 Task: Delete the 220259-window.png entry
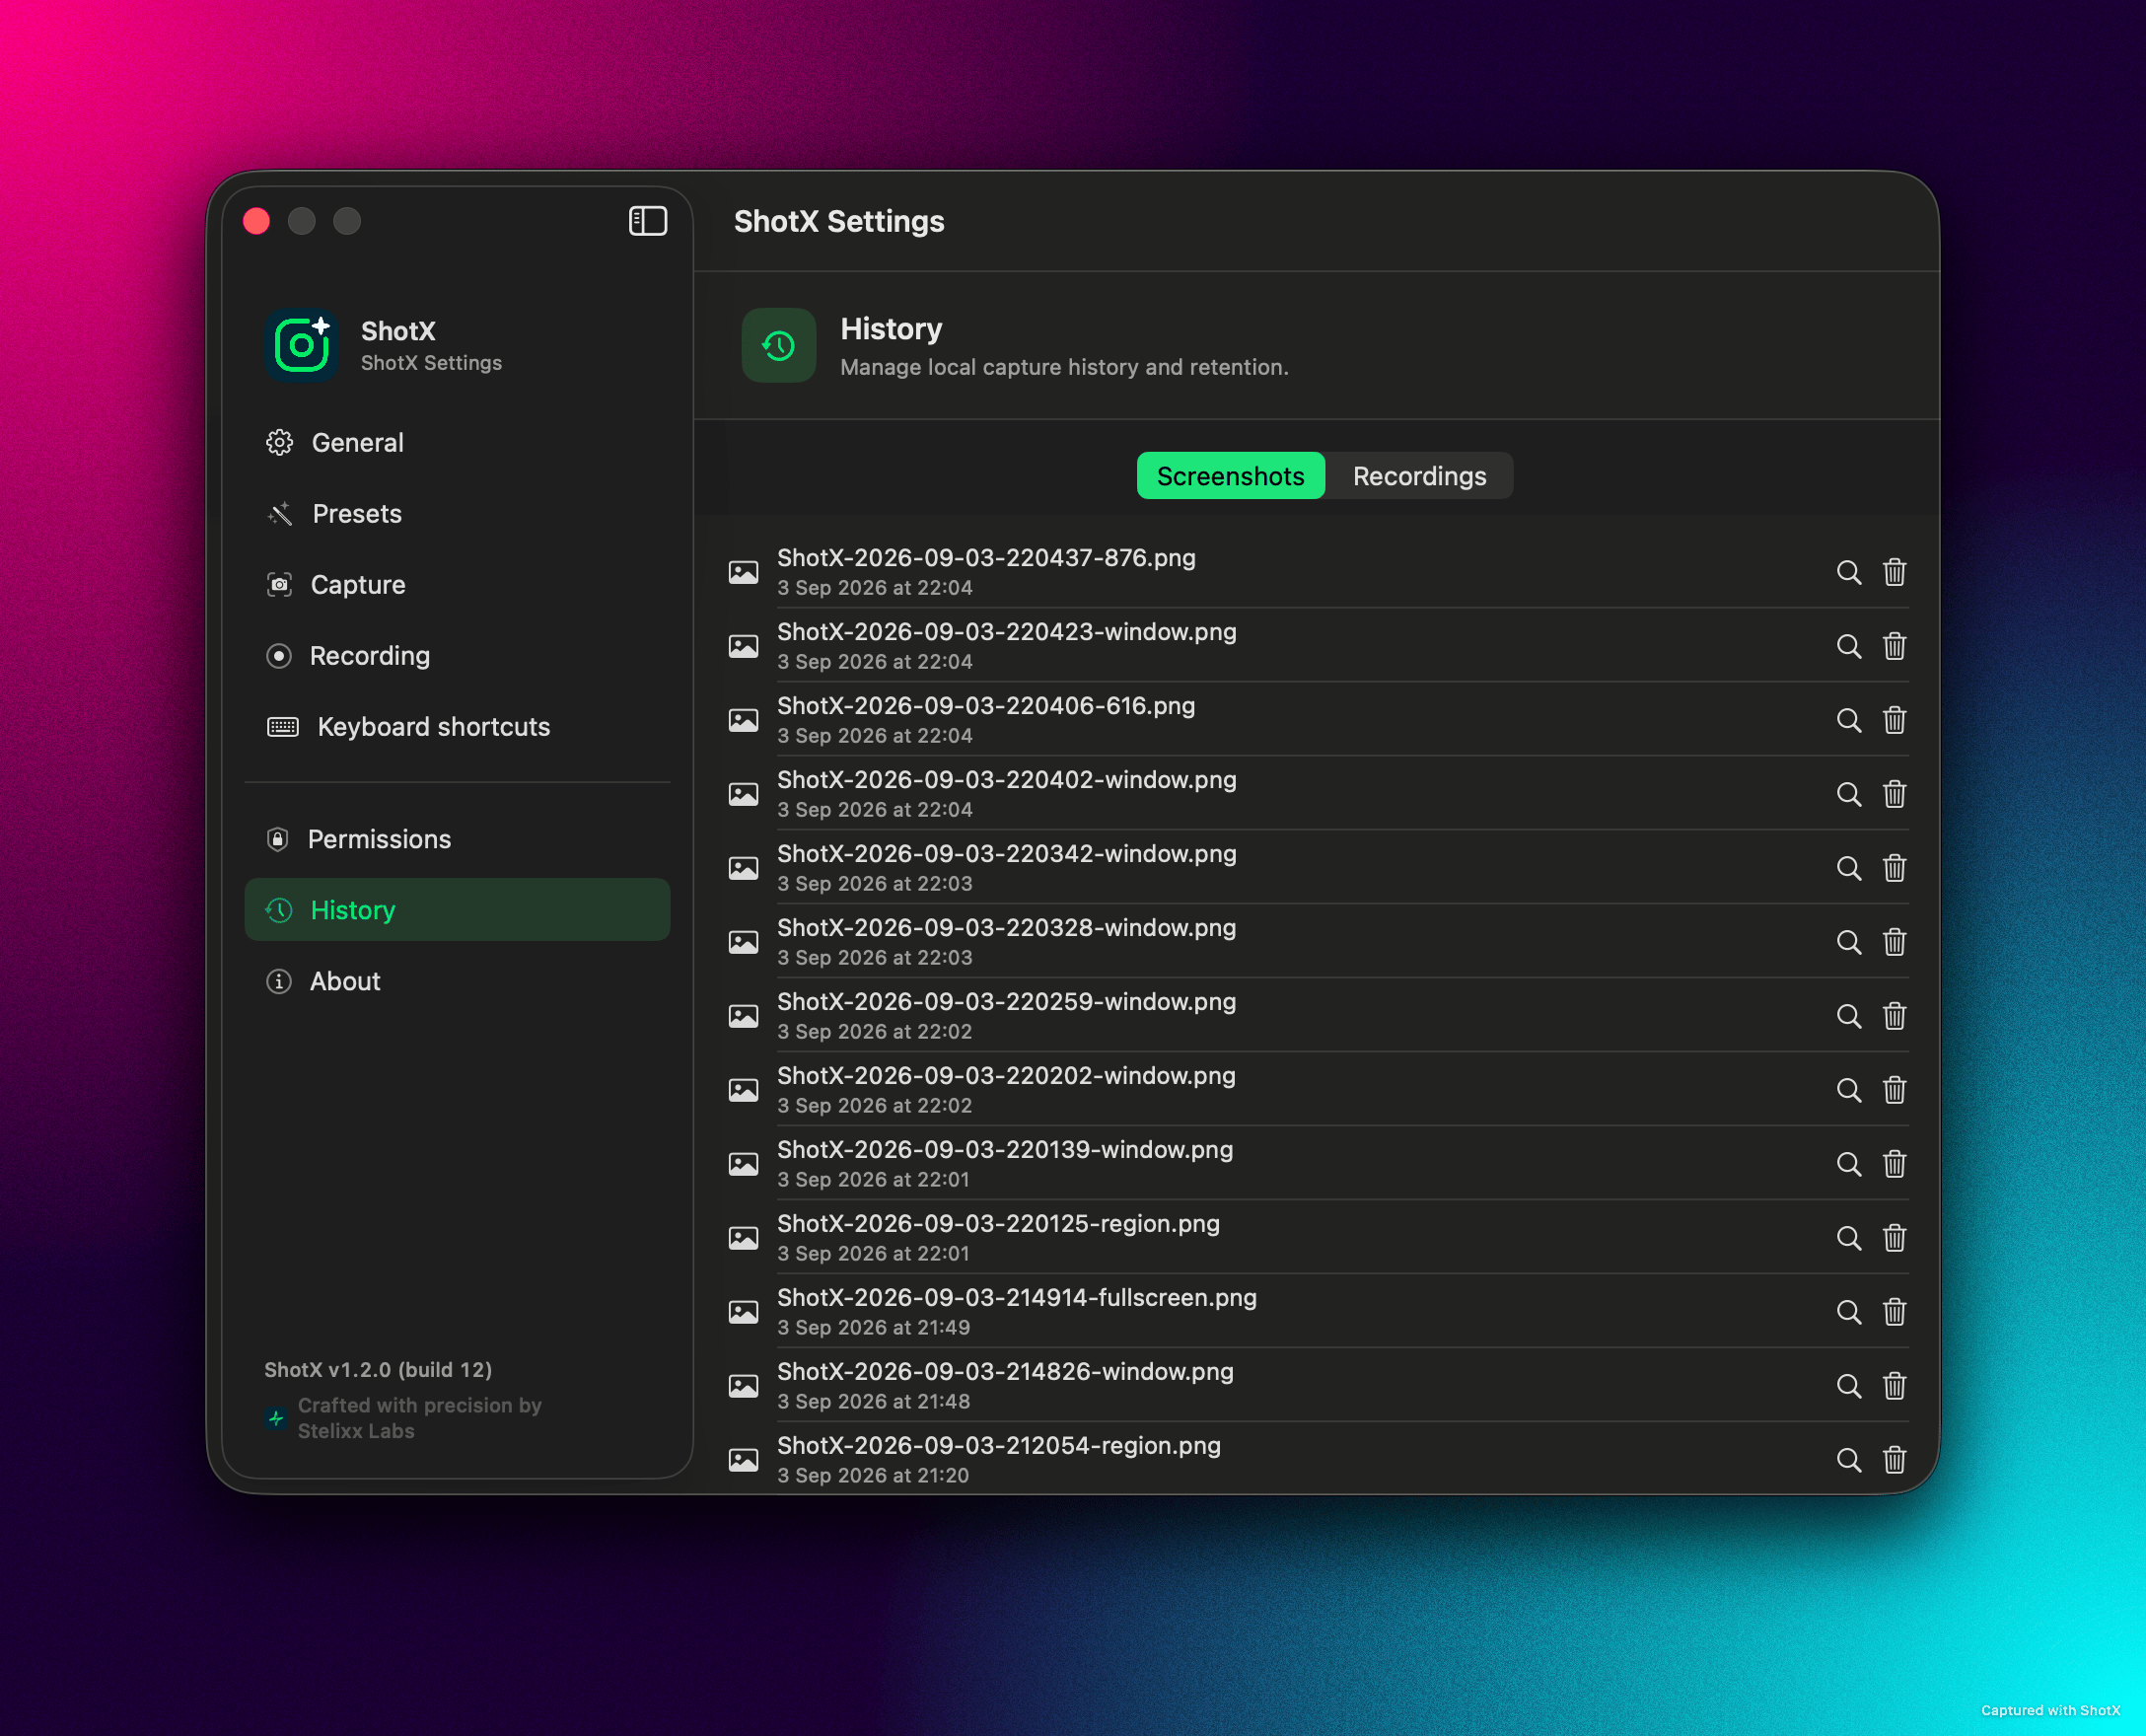[x=1894, y=1016]
